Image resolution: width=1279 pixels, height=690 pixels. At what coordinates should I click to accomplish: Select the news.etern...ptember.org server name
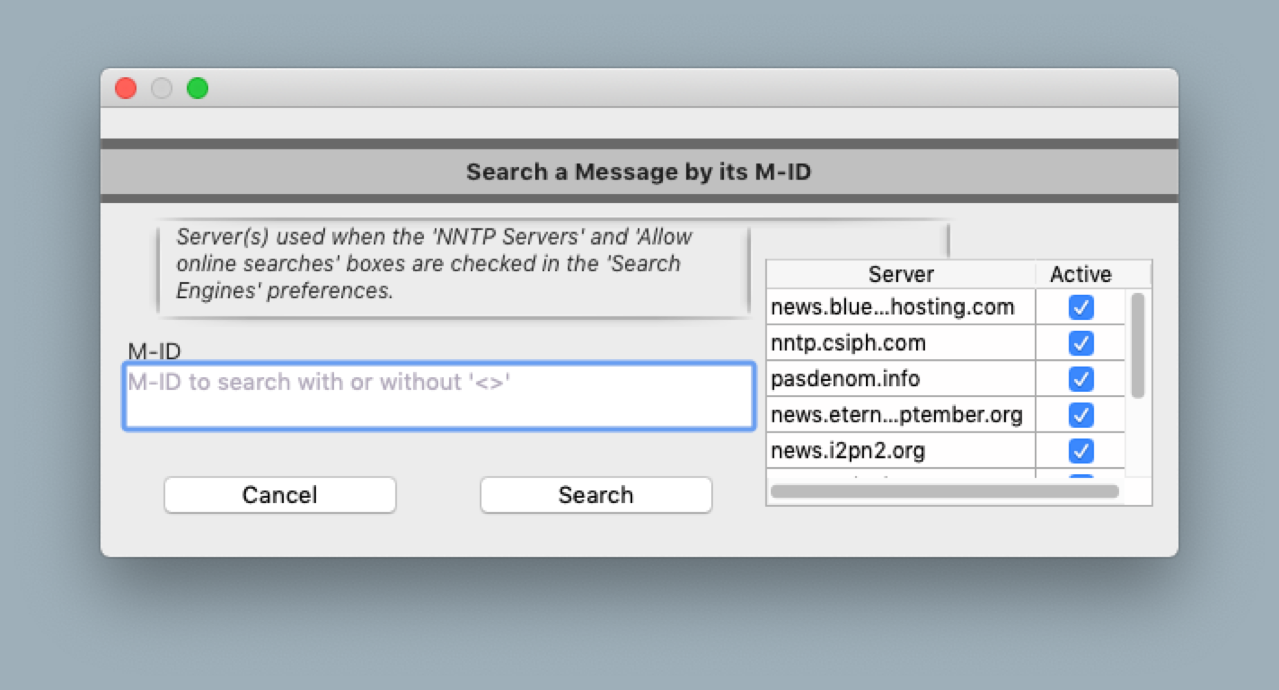pyautogui.click(x=896, y=415)
